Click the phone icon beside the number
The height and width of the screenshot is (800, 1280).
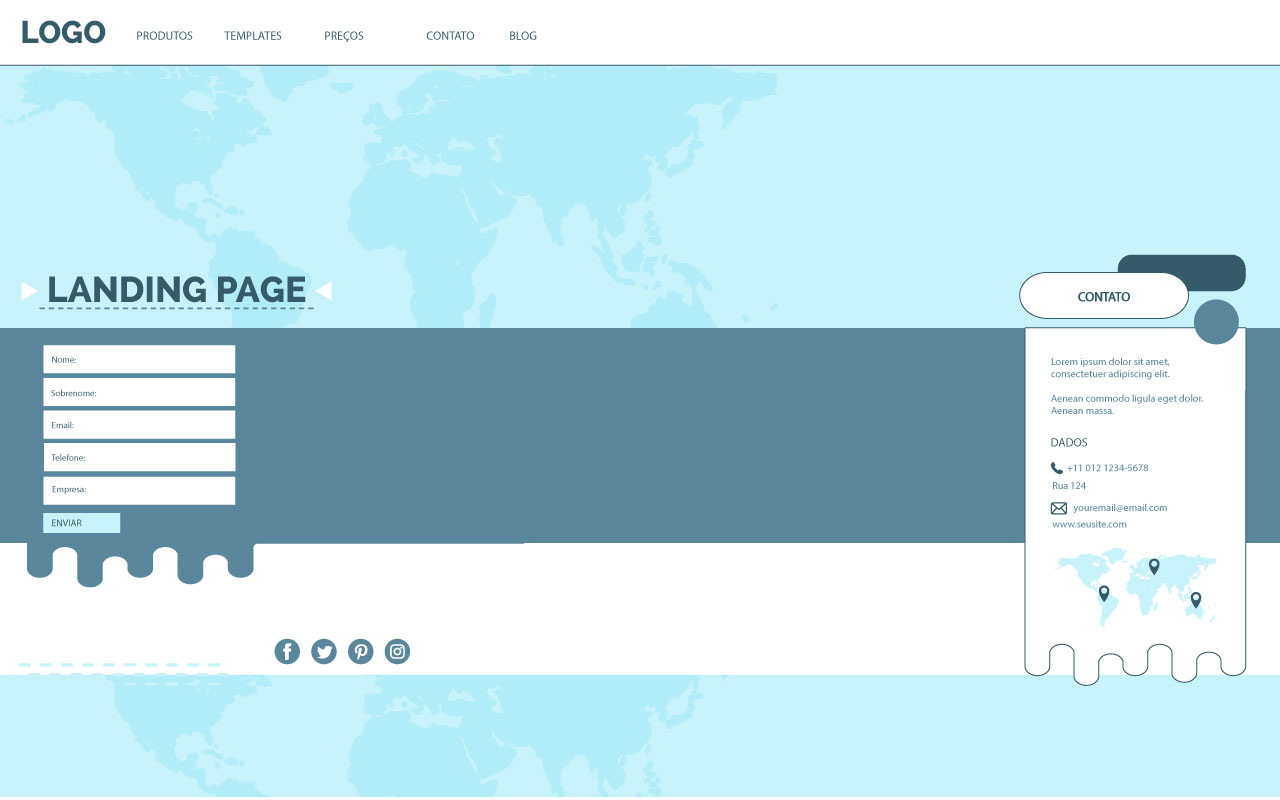[1057, 468]
